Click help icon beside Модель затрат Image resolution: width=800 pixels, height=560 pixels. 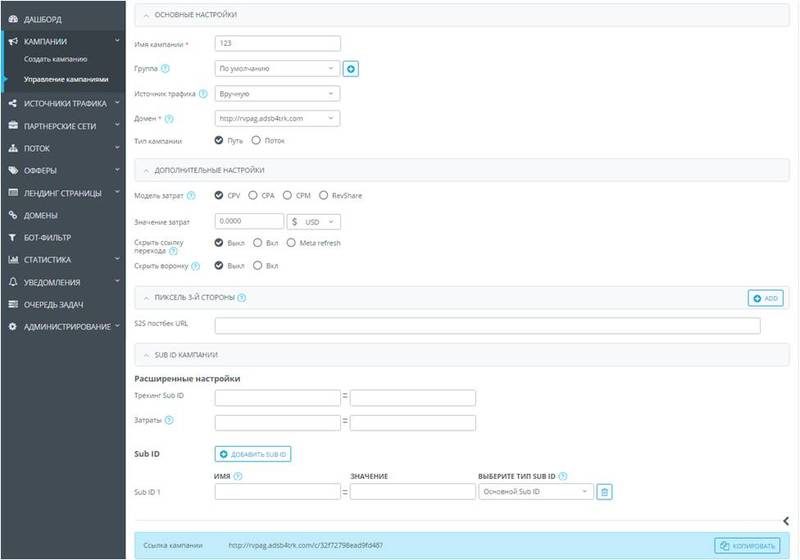(x=191, y=196)
